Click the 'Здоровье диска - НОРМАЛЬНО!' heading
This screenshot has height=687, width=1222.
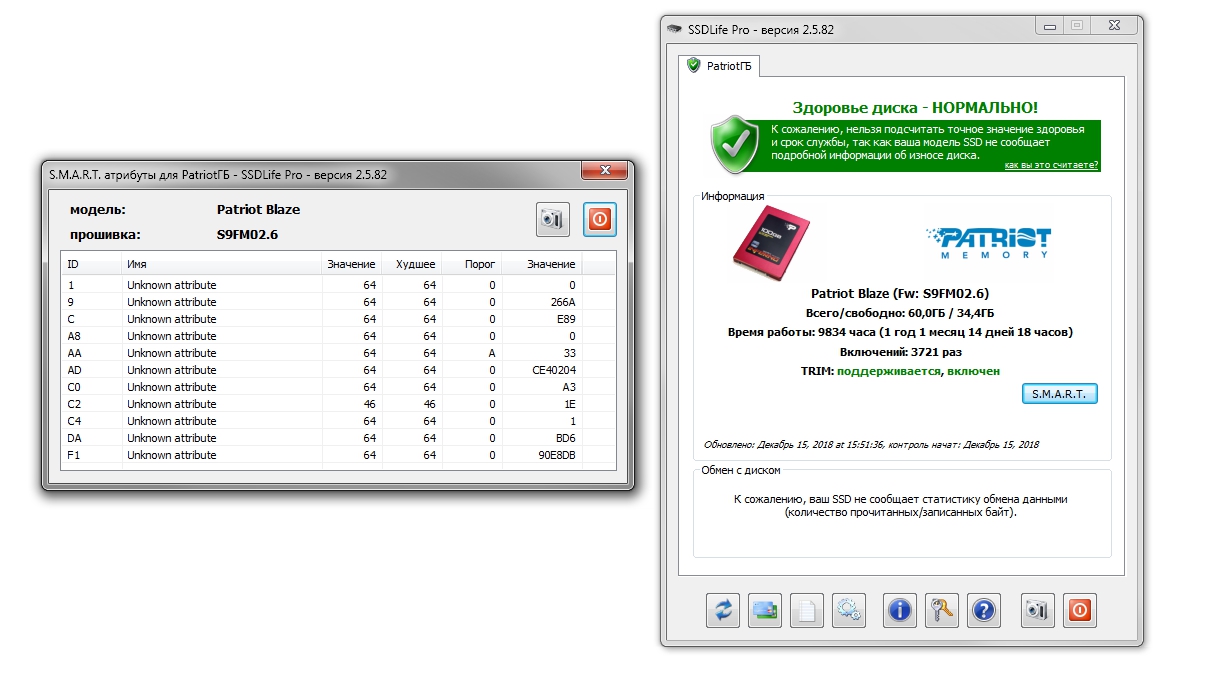(x=915, y=107)
